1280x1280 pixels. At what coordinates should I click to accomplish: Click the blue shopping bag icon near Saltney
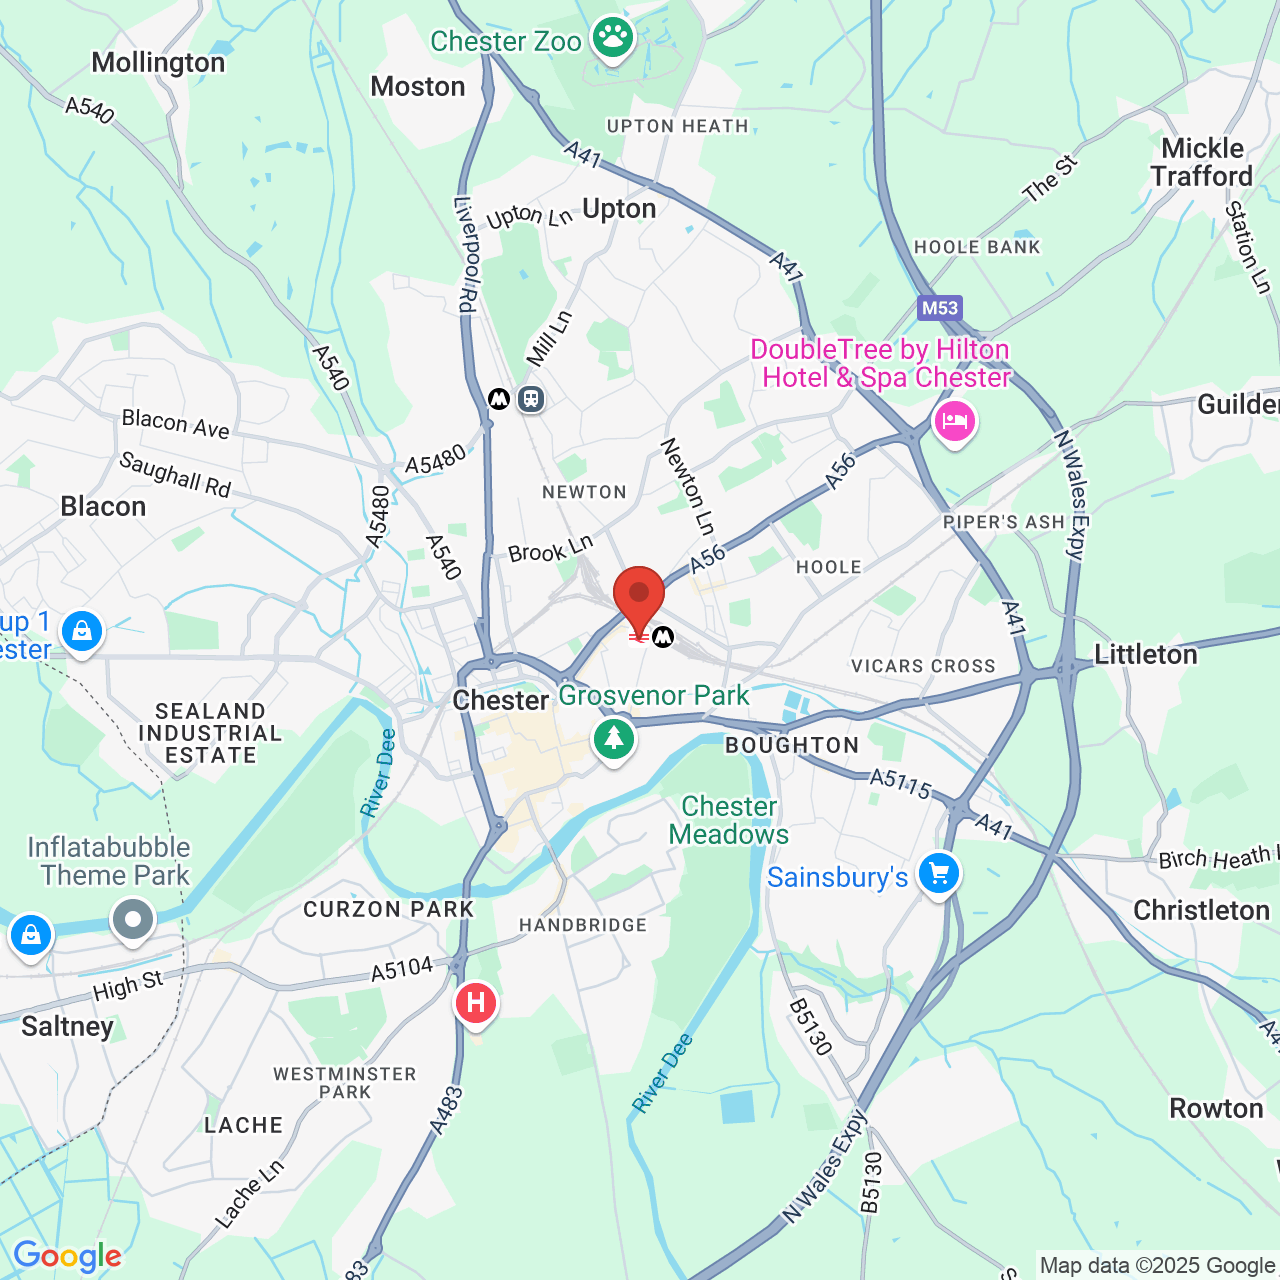[x=31, y=937]
